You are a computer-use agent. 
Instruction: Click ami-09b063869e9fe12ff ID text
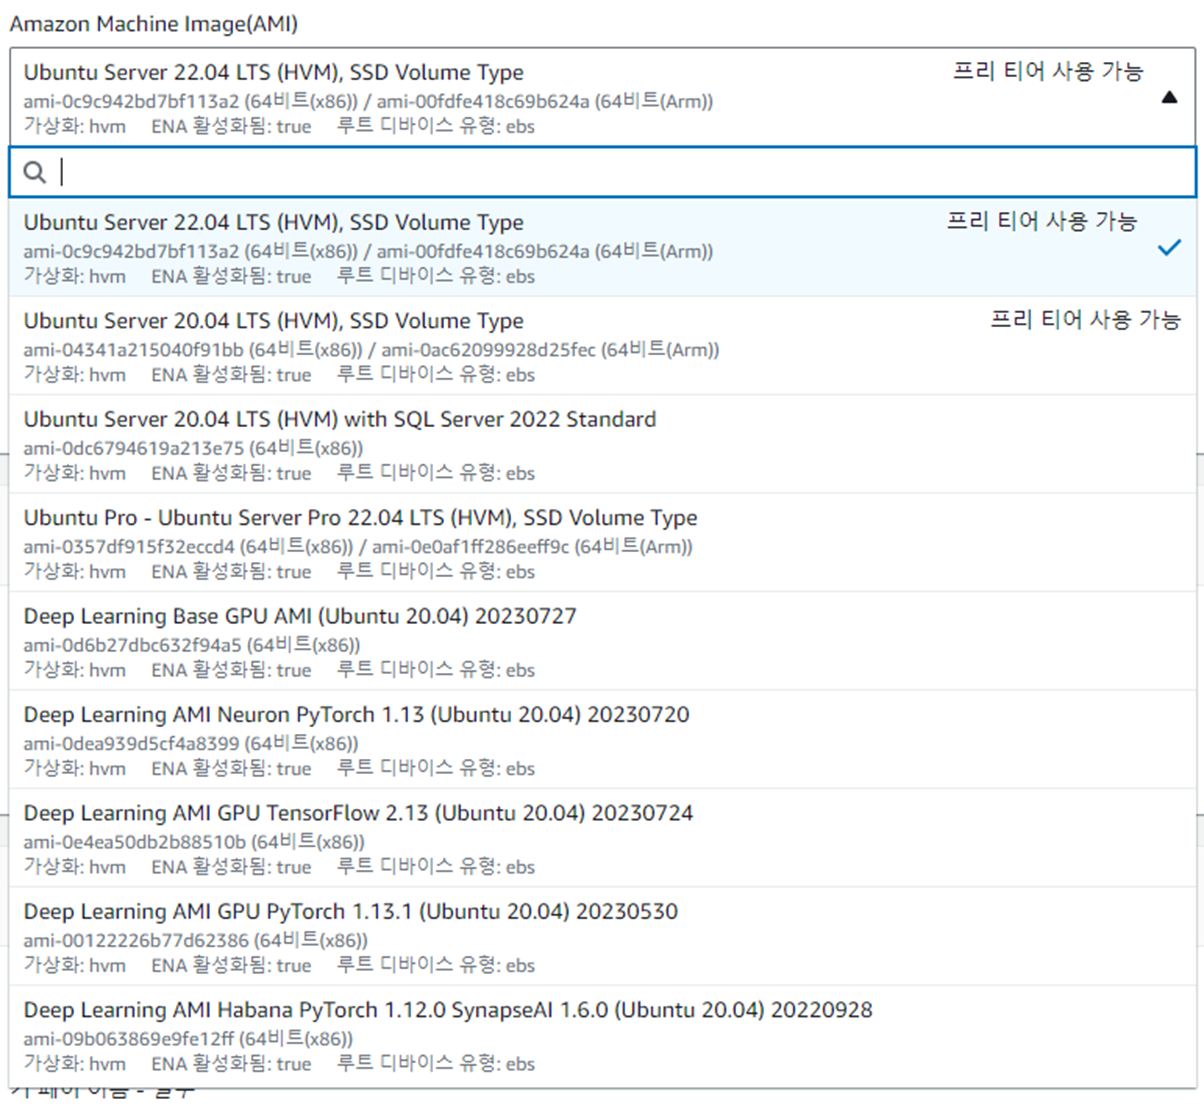click(130, 1039)
